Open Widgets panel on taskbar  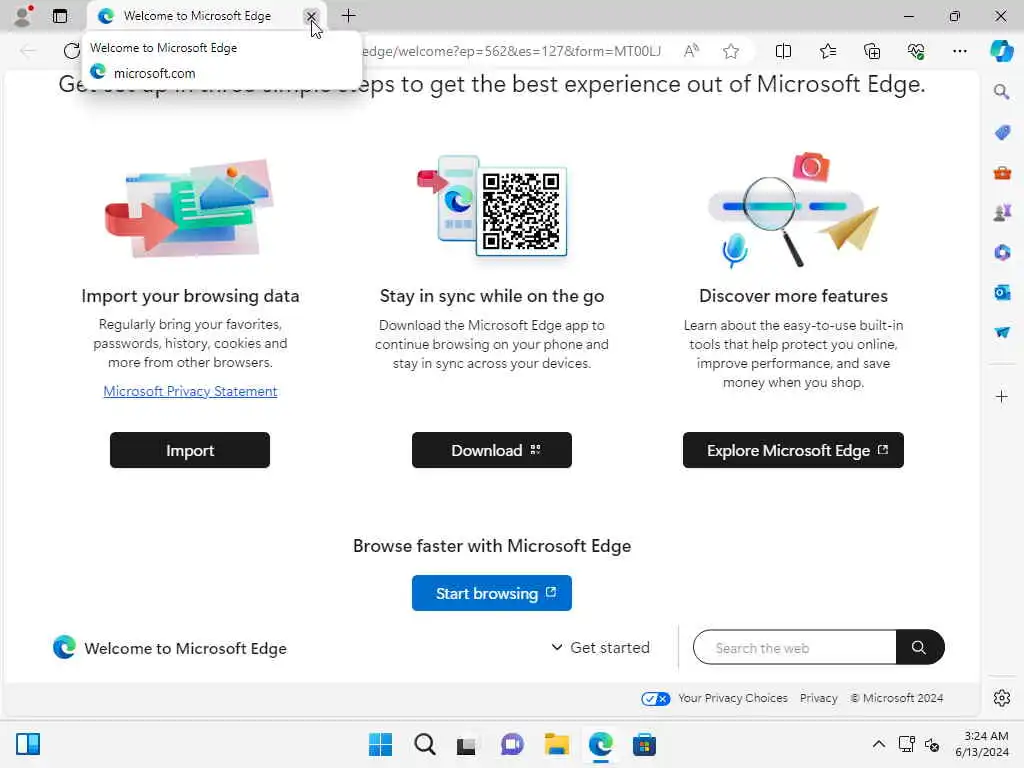click(28, 744)
